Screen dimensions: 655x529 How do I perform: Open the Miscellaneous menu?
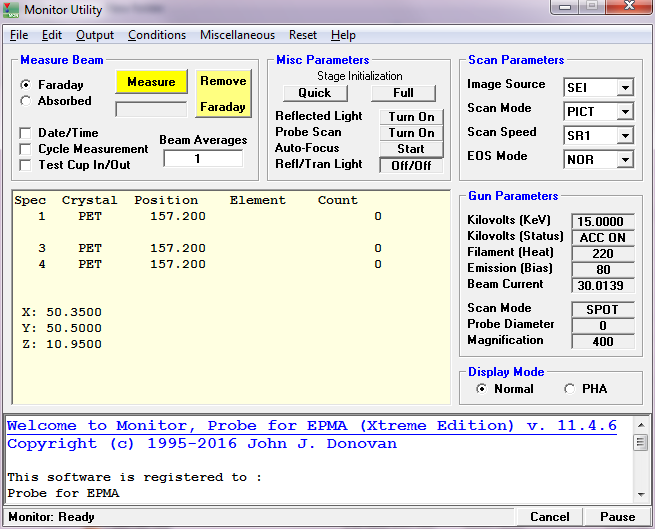(237, 35)
